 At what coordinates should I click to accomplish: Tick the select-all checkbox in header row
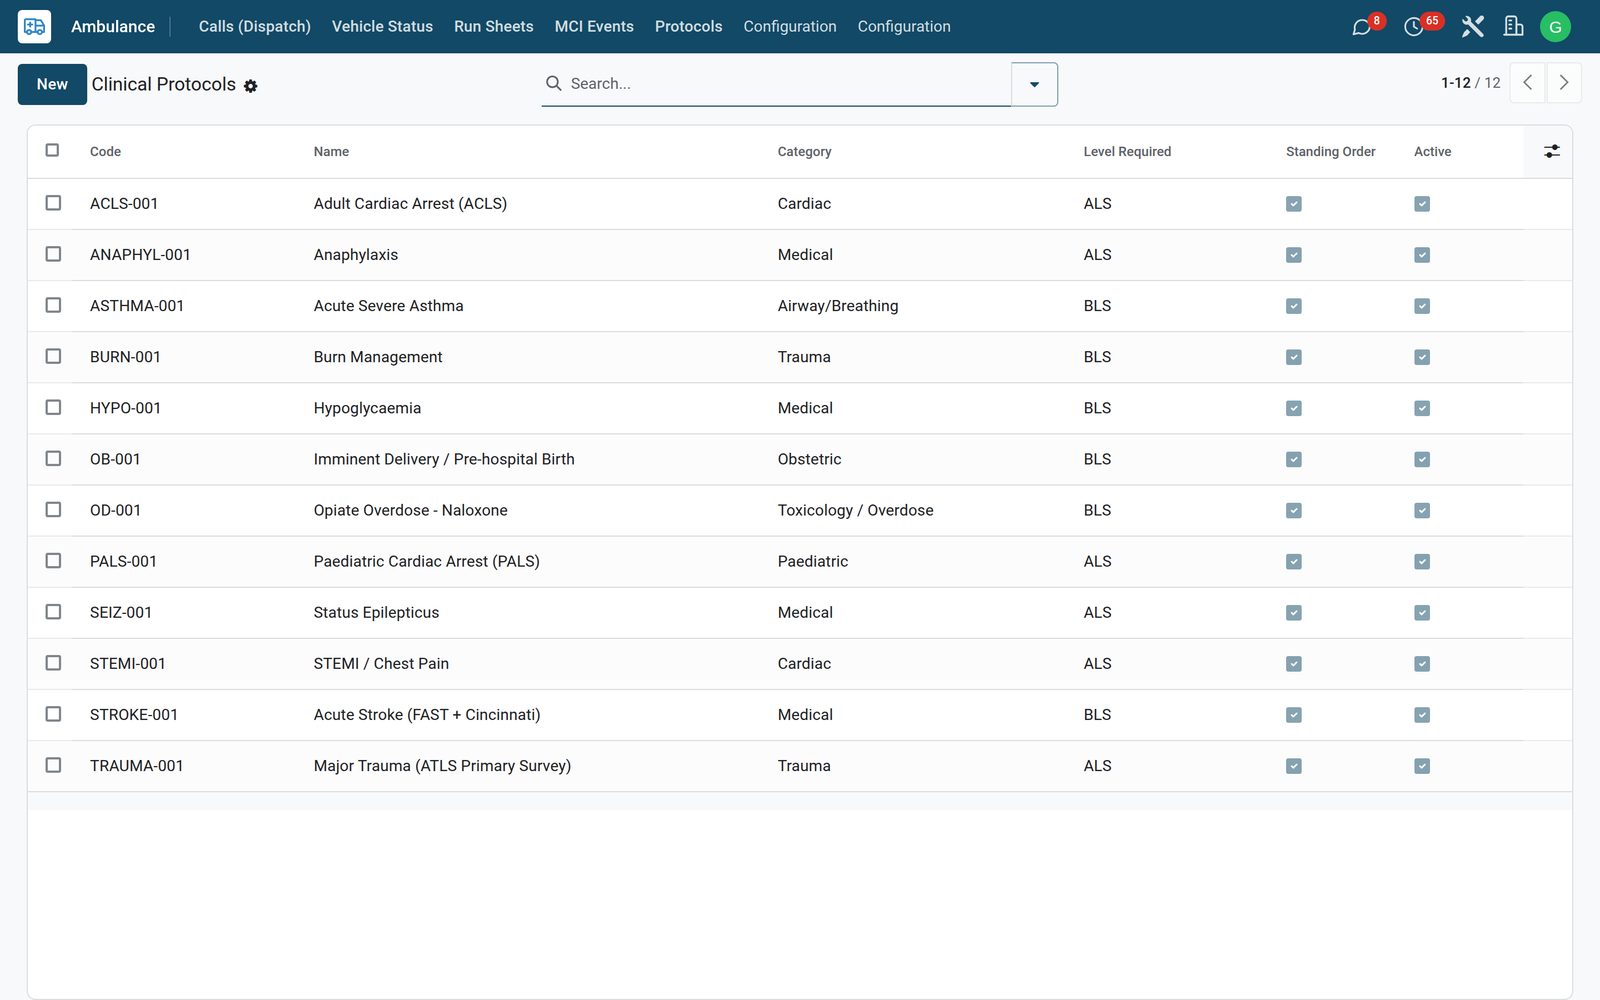(52, 150)
